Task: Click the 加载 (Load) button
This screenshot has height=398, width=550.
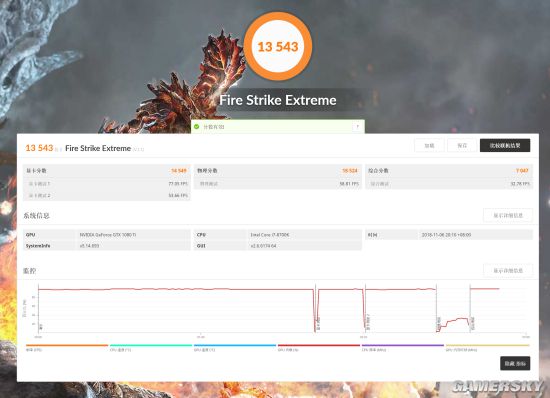Action: (x=429, y=146)
